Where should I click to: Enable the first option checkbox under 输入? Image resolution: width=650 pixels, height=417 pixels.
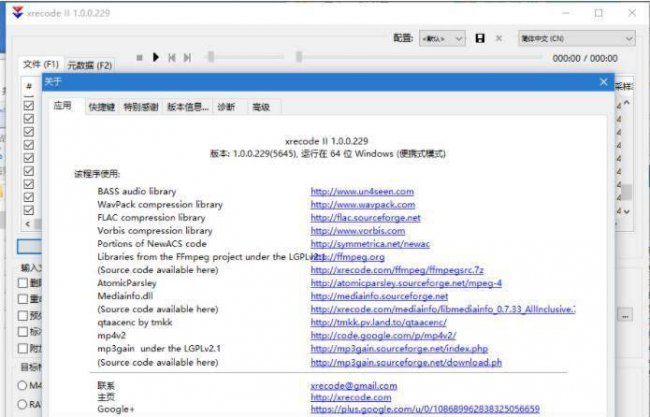pos(23,283)
